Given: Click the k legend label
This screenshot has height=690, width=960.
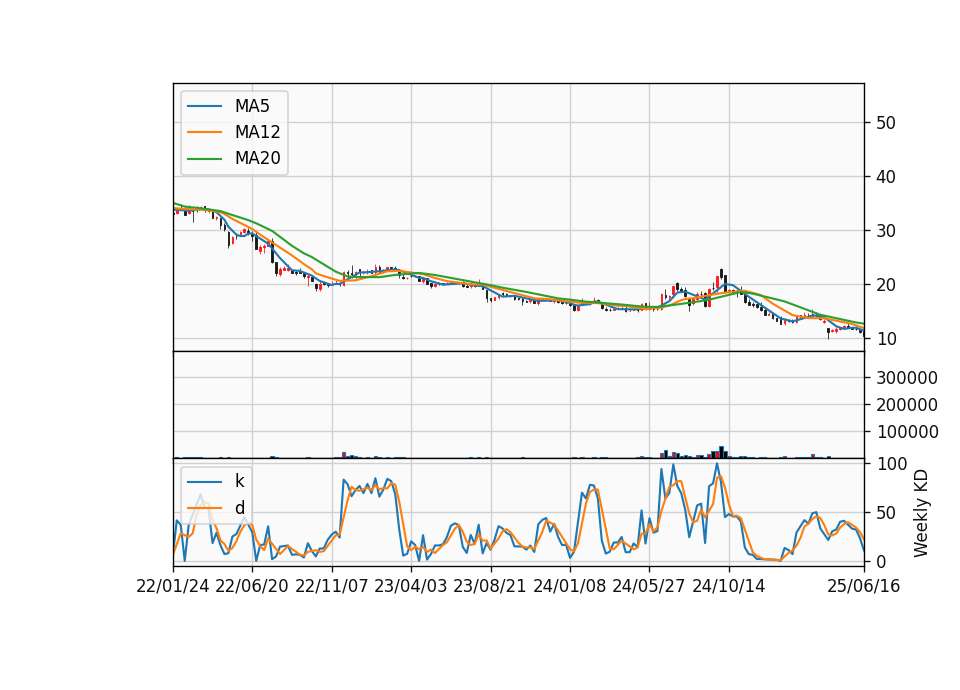Looking at the screenshot, I should (239, 481).
